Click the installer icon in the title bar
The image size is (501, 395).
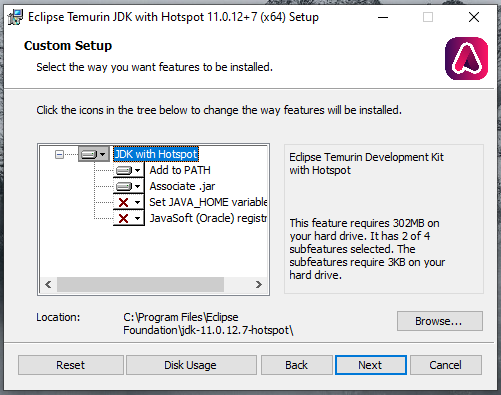15,17
